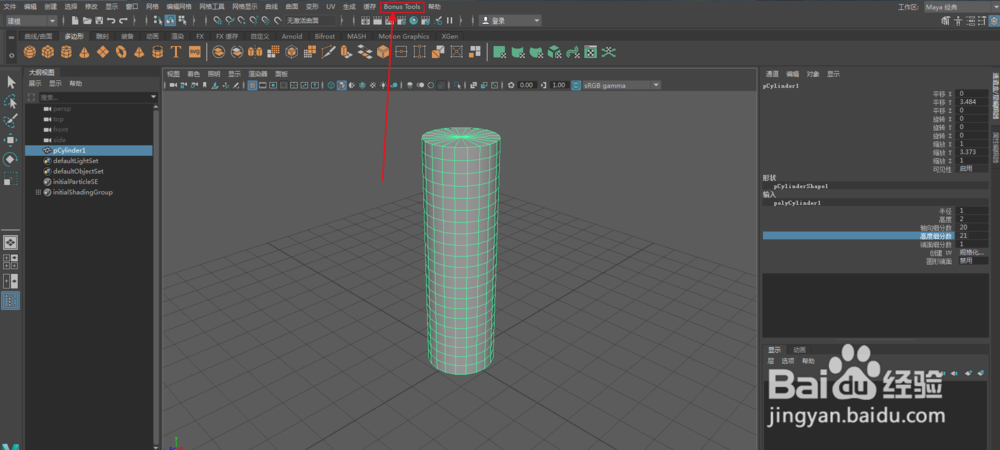The image size is (1000, 450).
Task: Select the arrow Select tool
Action: pos(11,82)
